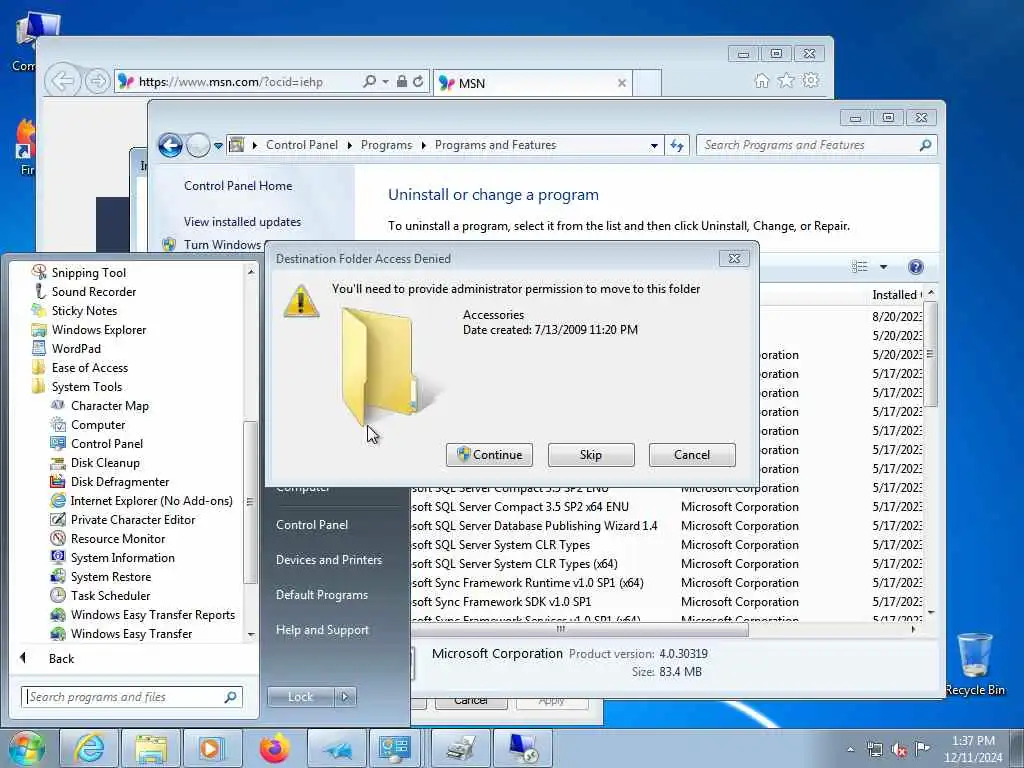Viewport: 1024px width, 768px height.
Task: Close the MSN tab in Internet Explorer
Action: click(x=622, y=83)
